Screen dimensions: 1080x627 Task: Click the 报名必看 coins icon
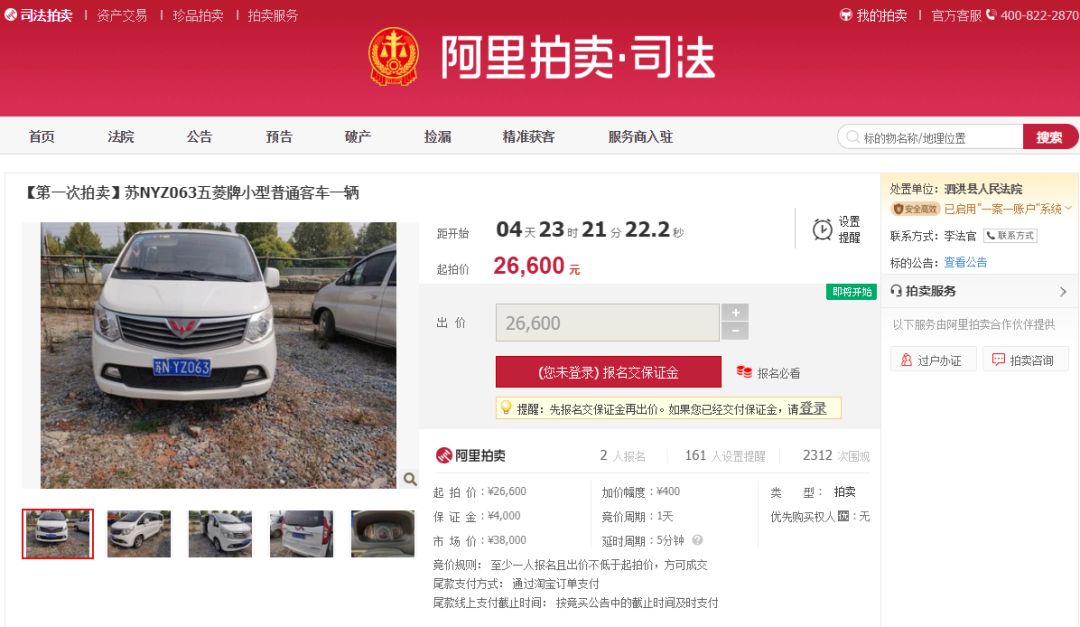point(744,372)
